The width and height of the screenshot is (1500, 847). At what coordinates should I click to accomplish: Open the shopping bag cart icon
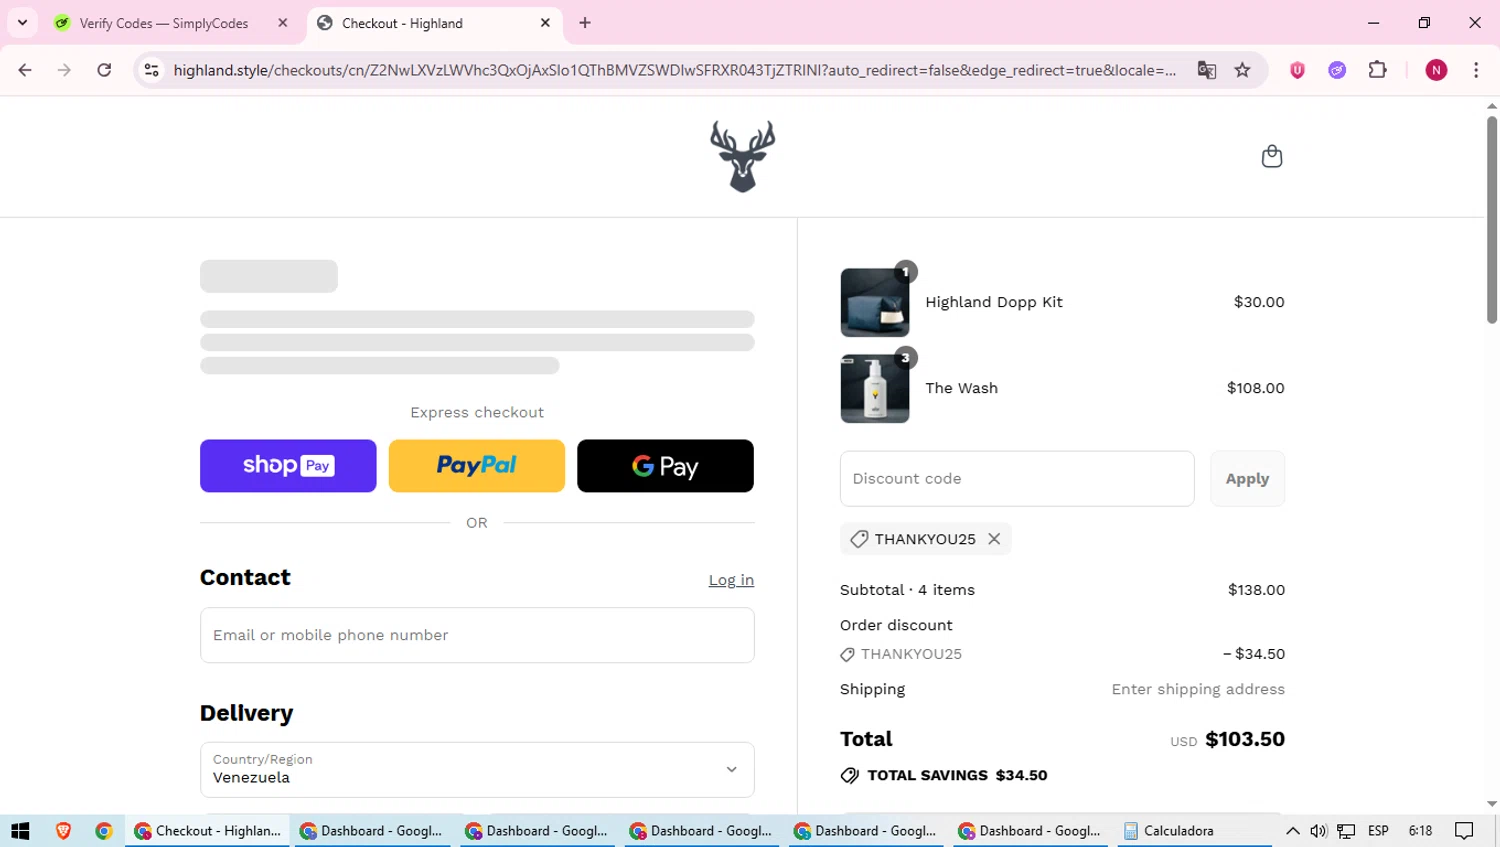pyautogui.click(x=1271, y=156)
